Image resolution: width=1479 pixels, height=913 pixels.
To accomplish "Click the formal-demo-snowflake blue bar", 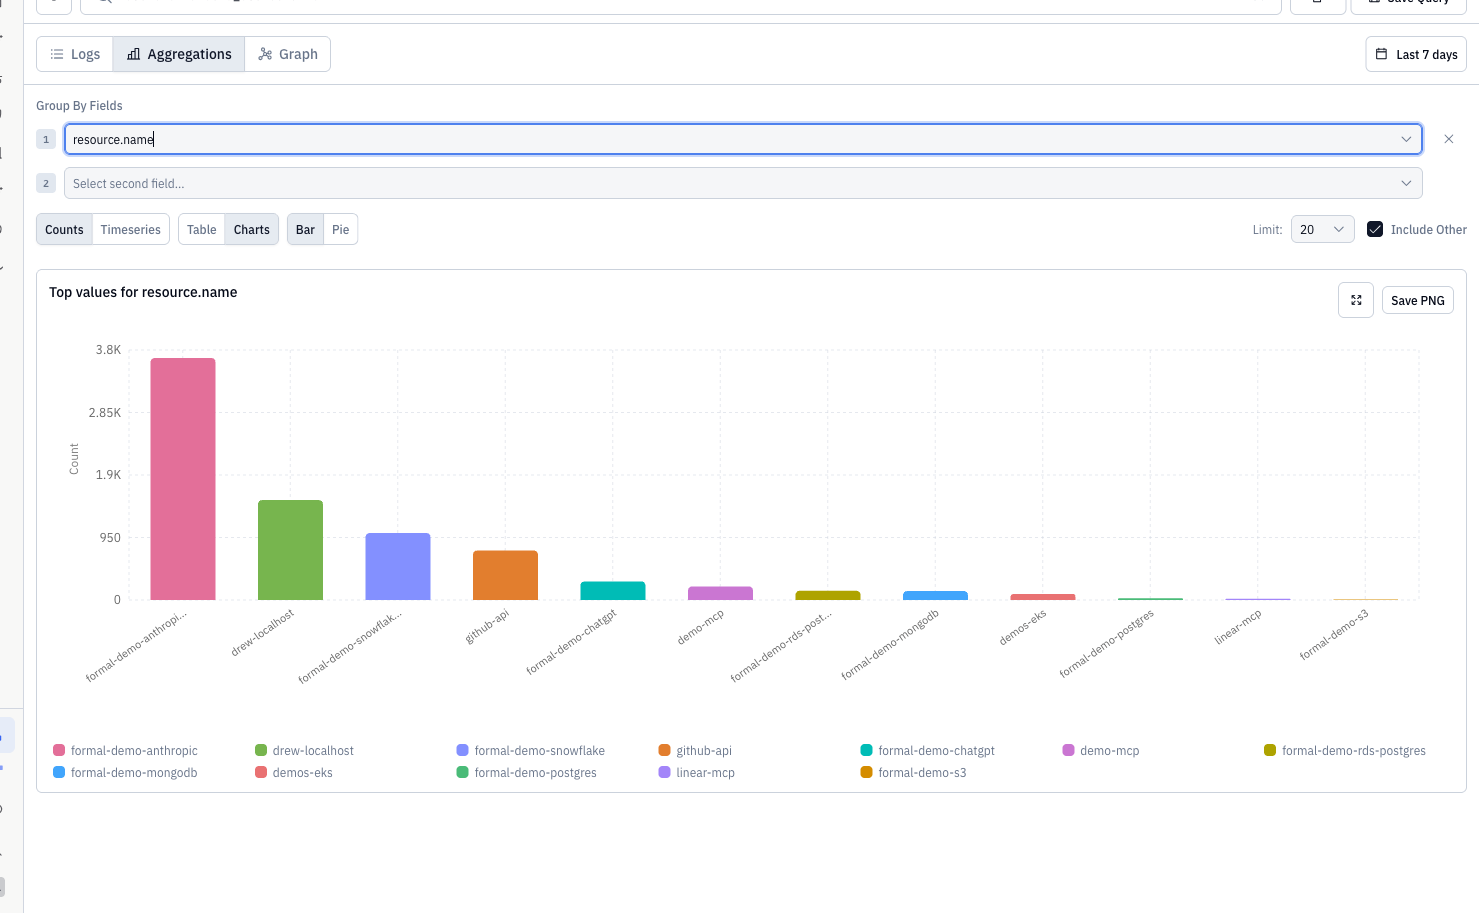I will coord(398,566).
